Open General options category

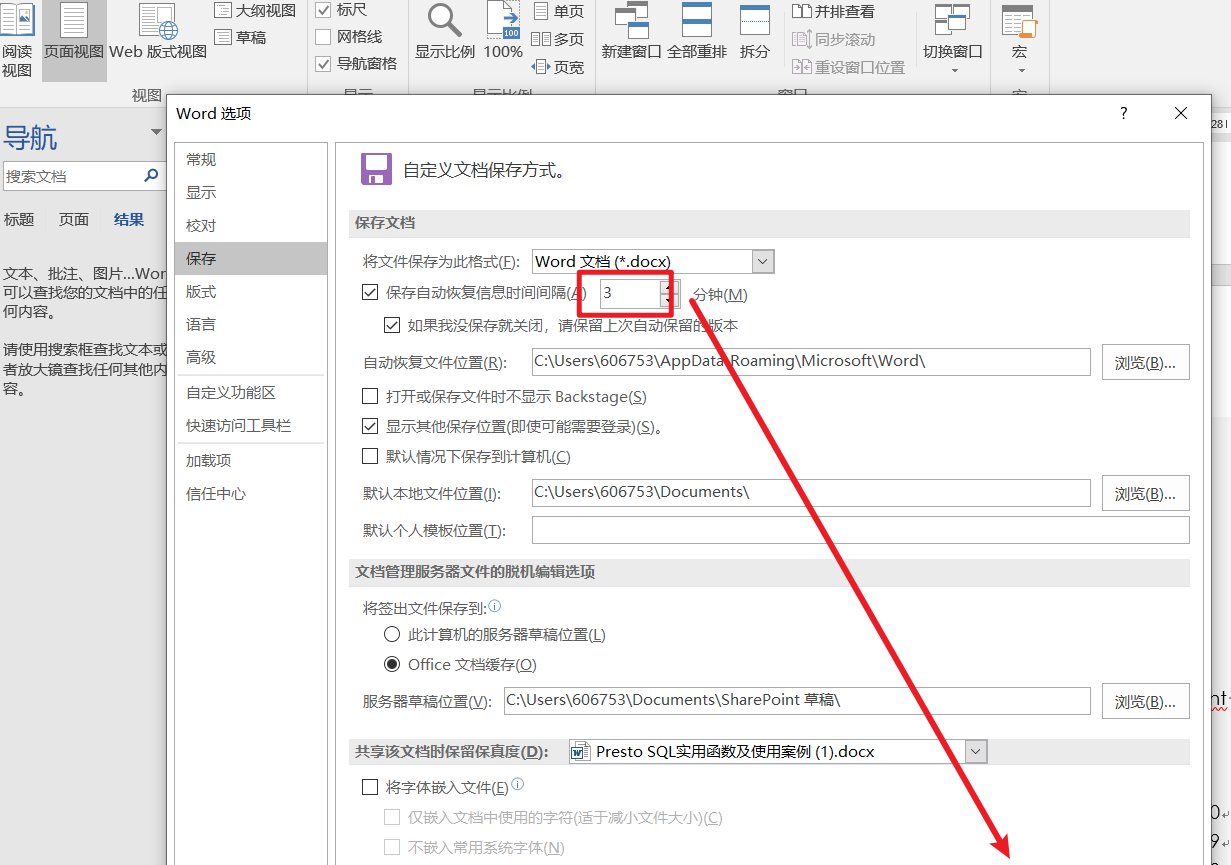[251, 159]
